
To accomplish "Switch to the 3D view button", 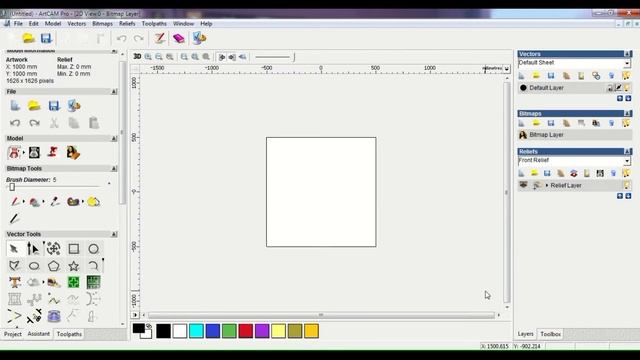I will click(137, 57).
